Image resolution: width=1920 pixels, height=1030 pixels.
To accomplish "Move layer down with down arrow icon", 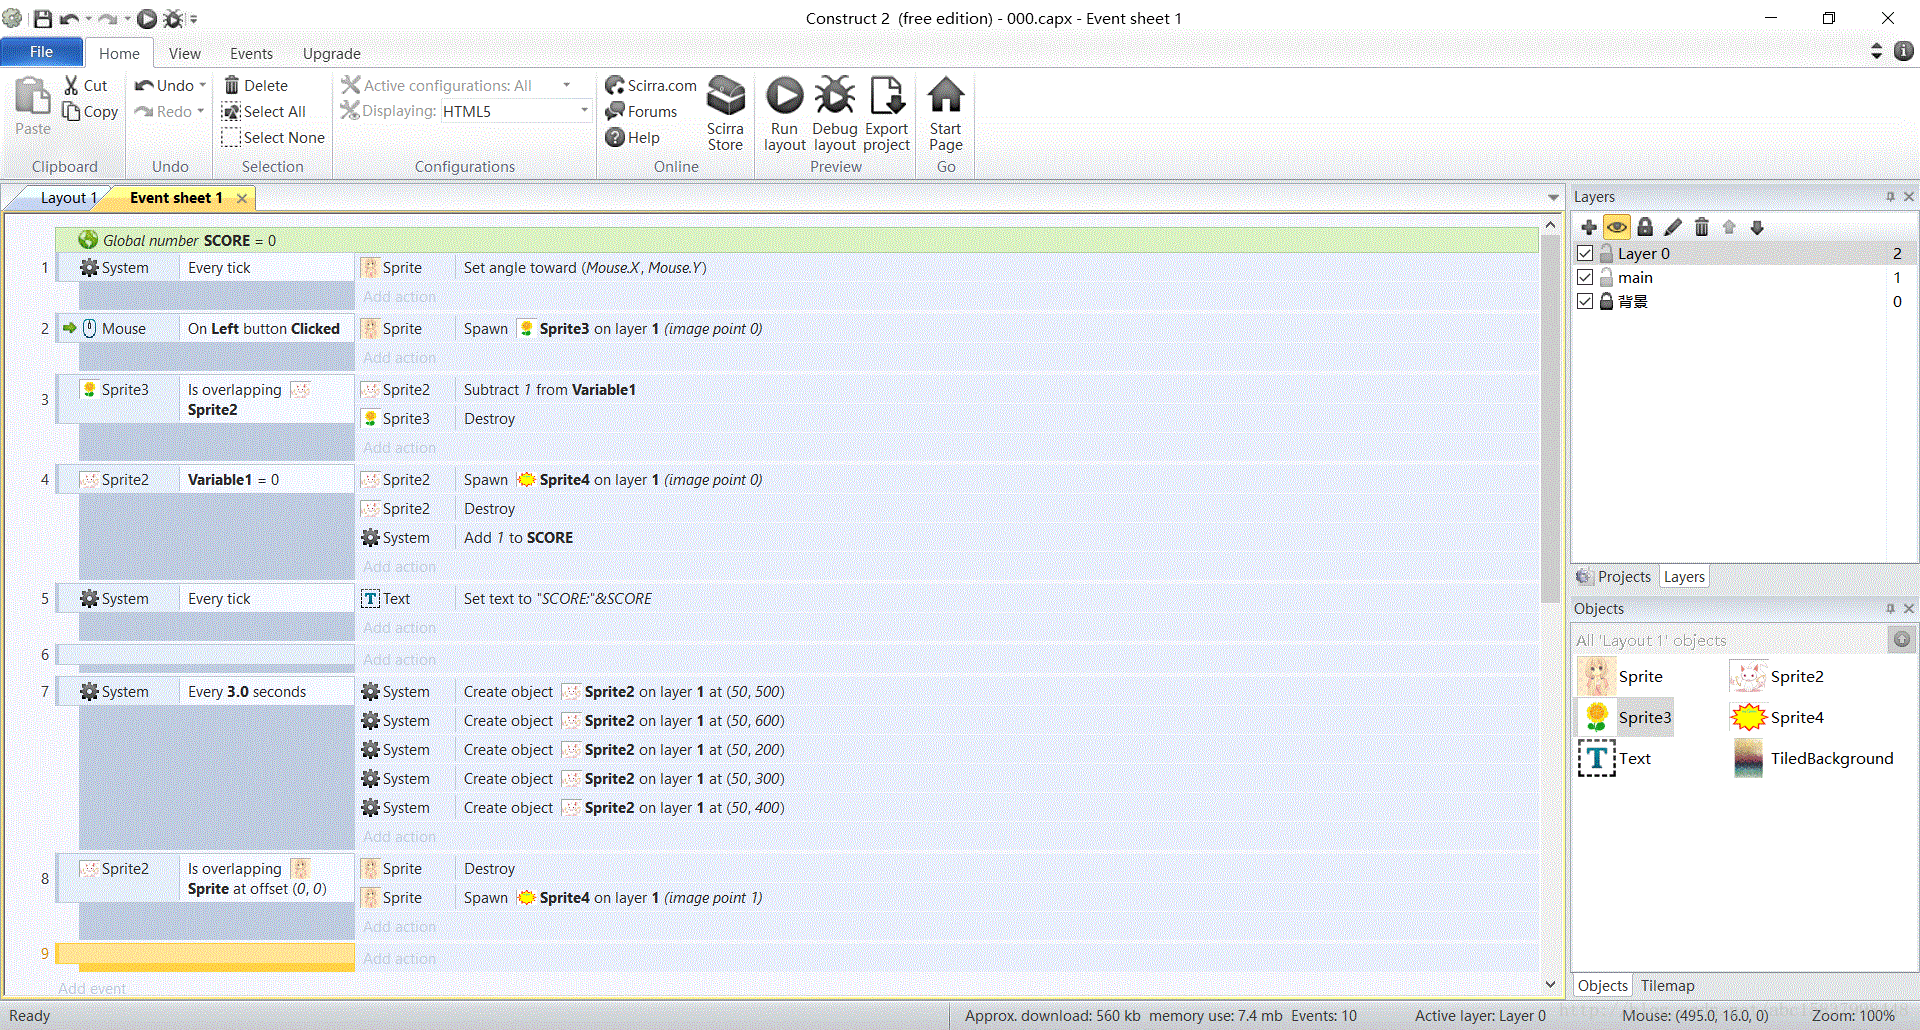I will (1757, 227).
